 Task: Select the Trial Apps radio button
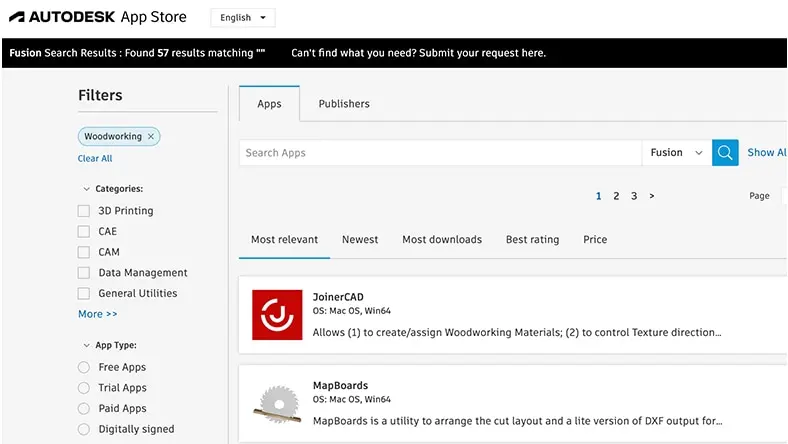[x=84, y=388]
